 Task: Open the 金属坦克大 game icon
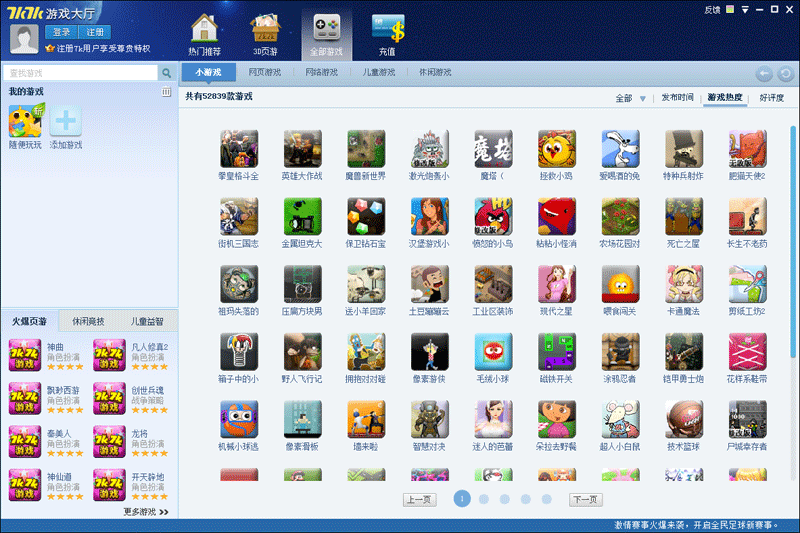(303, 216)
